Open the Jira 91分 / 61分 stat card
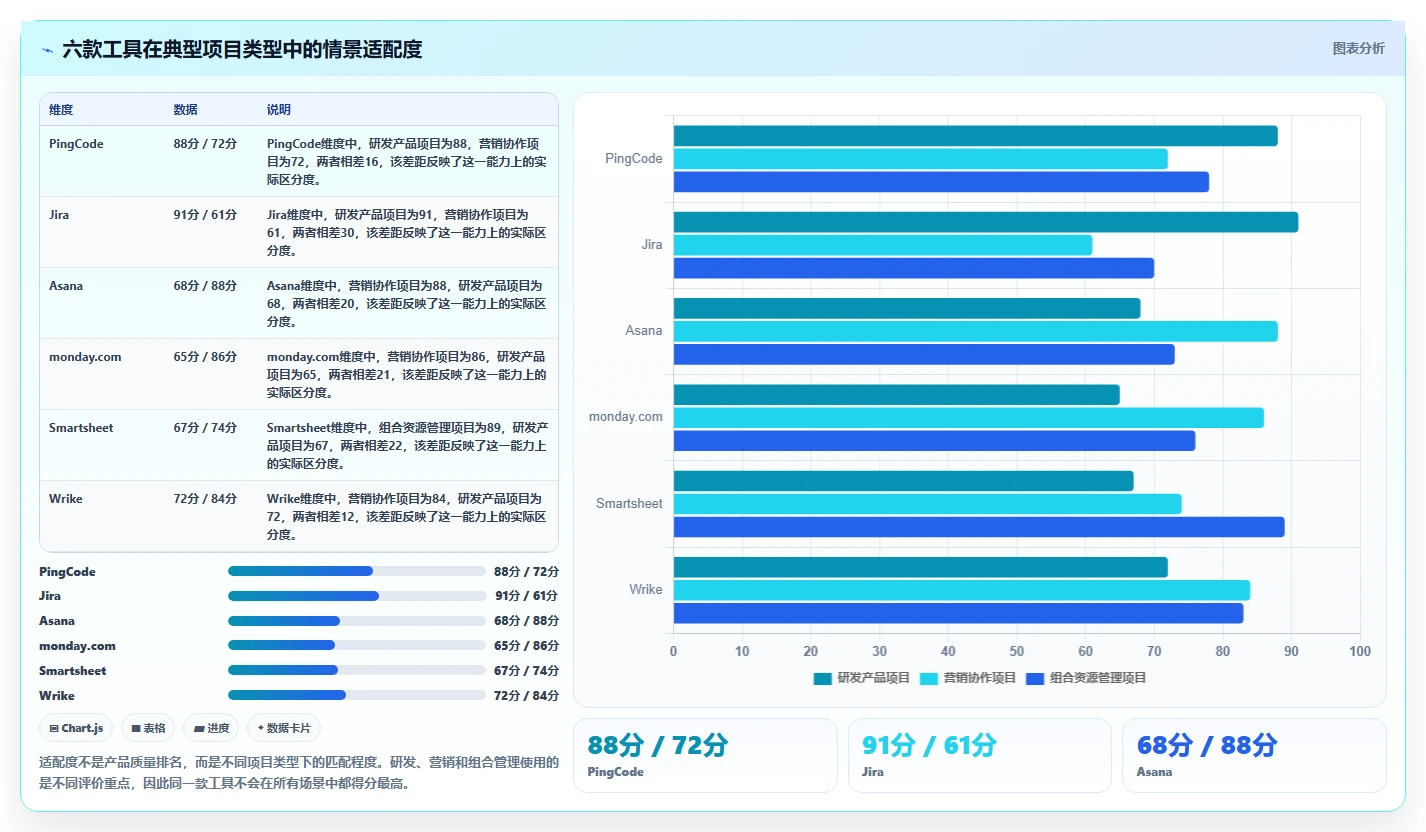This screenshot has height=832, width=1426. pyautogui.click(x=980, y=755)
